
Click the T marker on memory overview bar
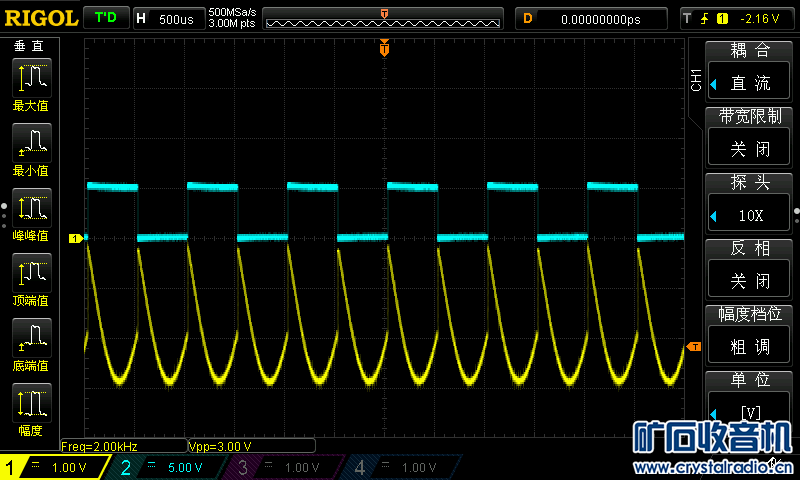[384, 14]
